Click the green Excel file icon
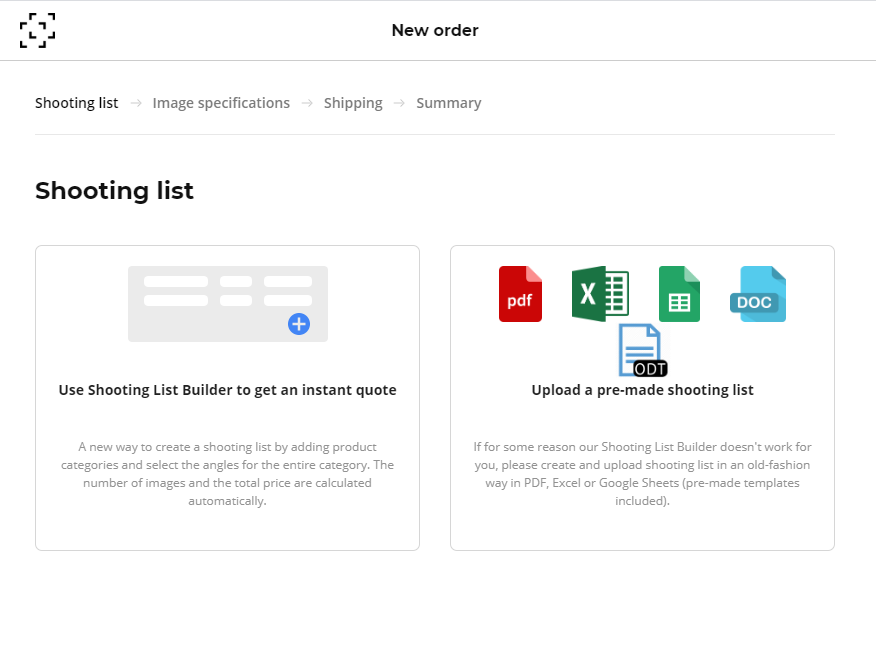876x656 pixels. (x=600, y=294)
